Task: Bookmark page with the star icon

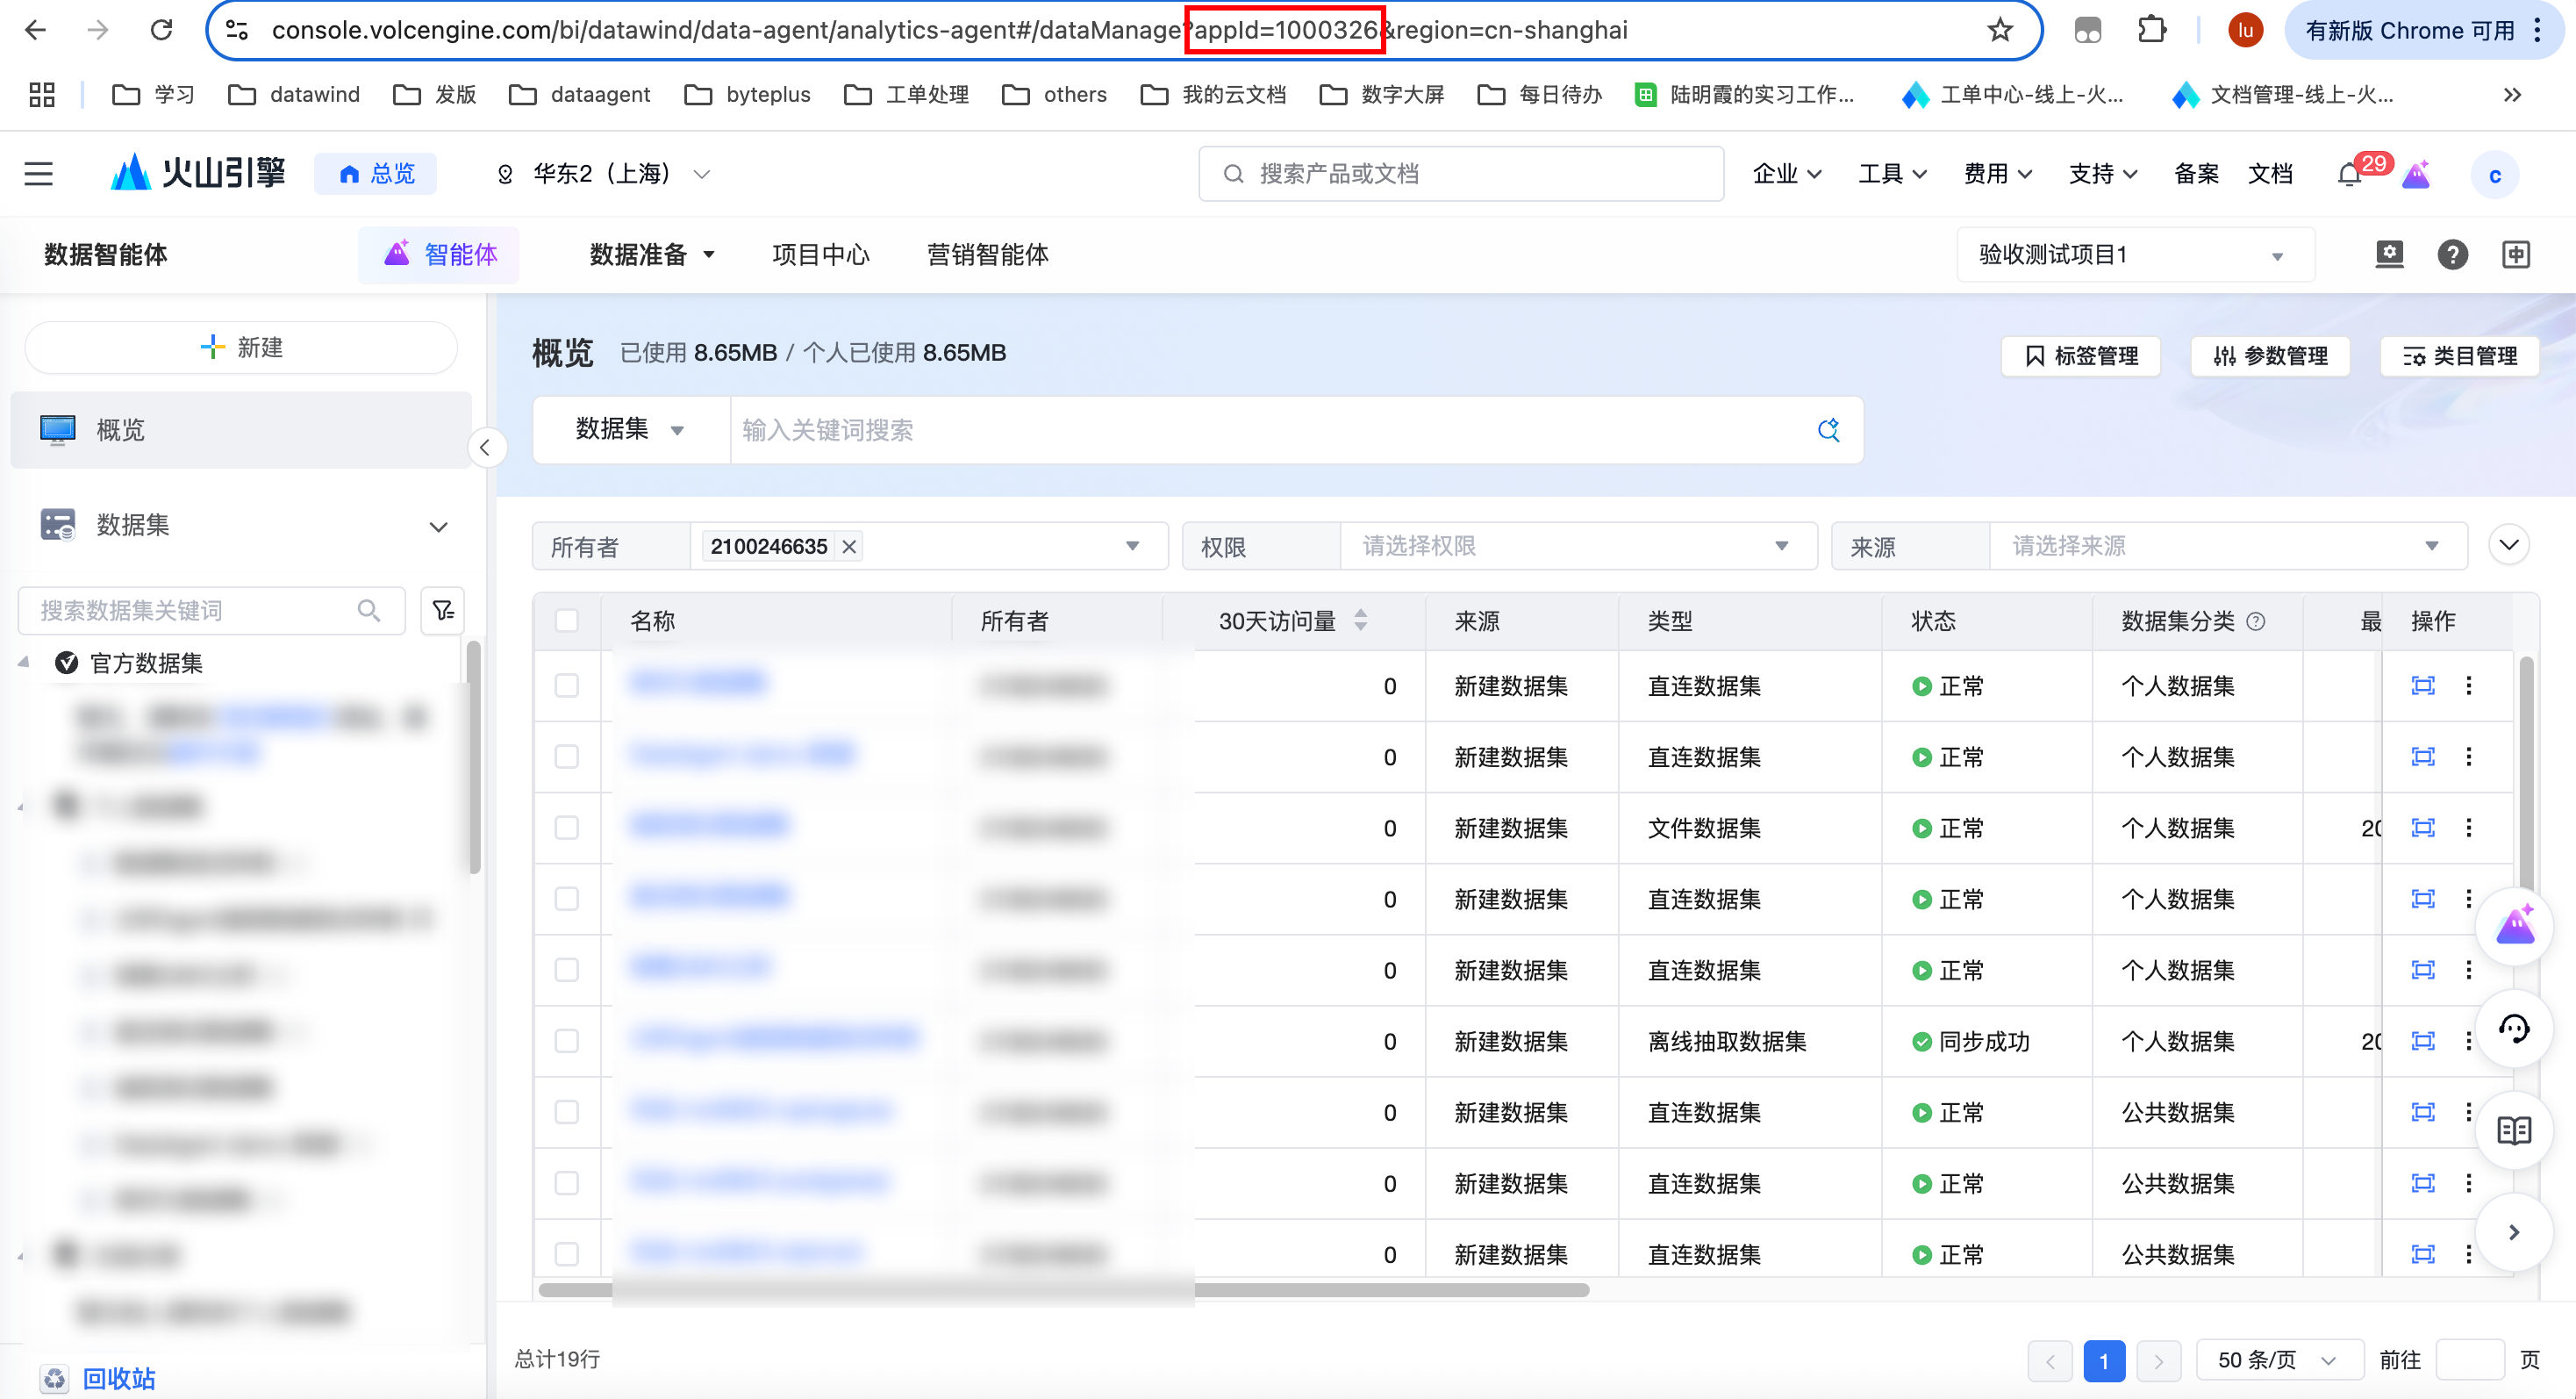Action: pos(1999,30)
